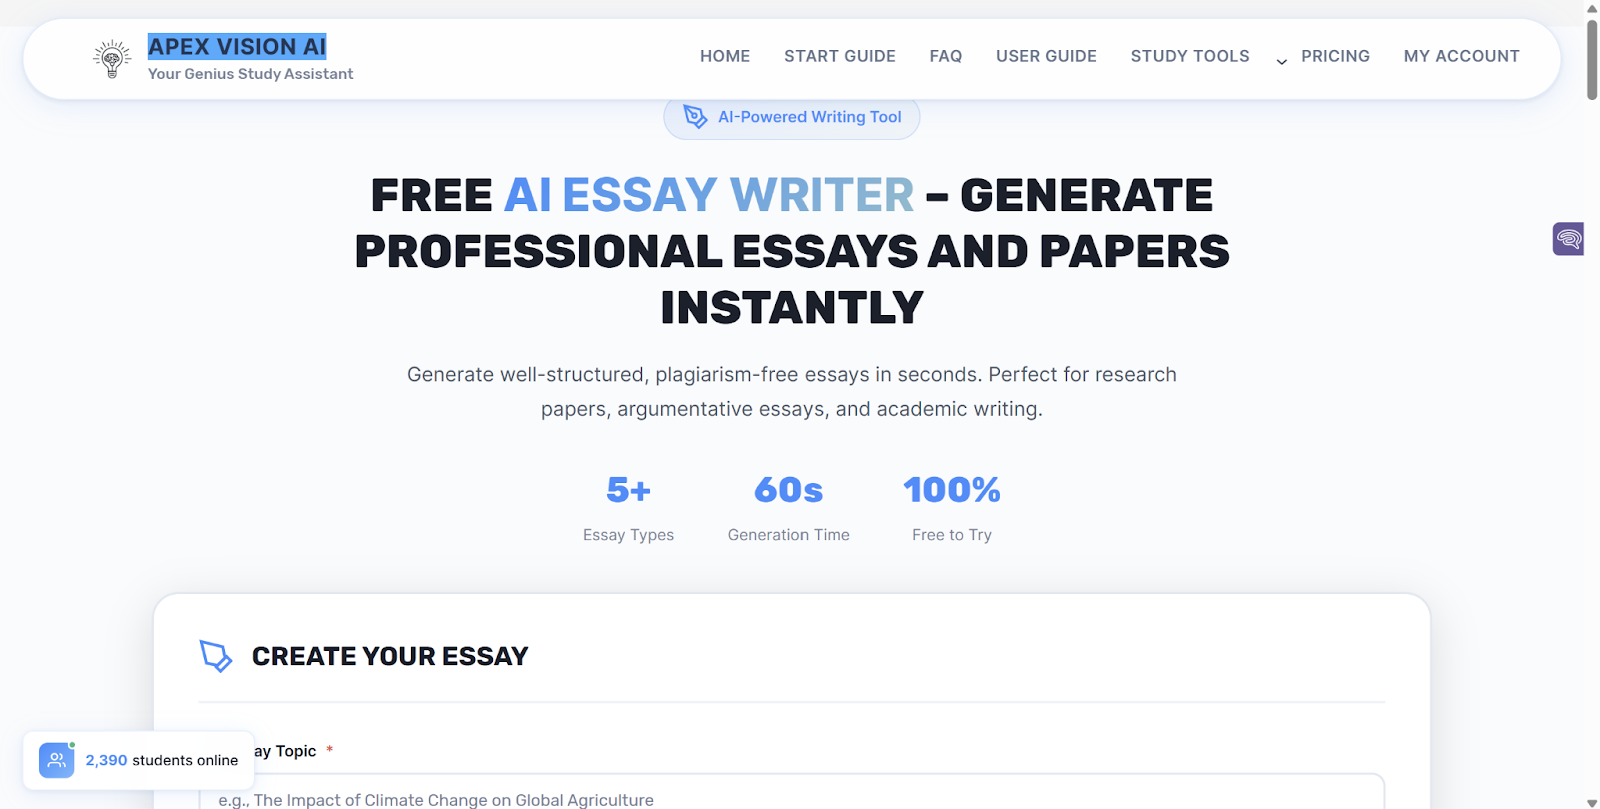Open the Pricing page
Image resolution: width=1600 pixels, height=809 pixels.
point(1335,56)
